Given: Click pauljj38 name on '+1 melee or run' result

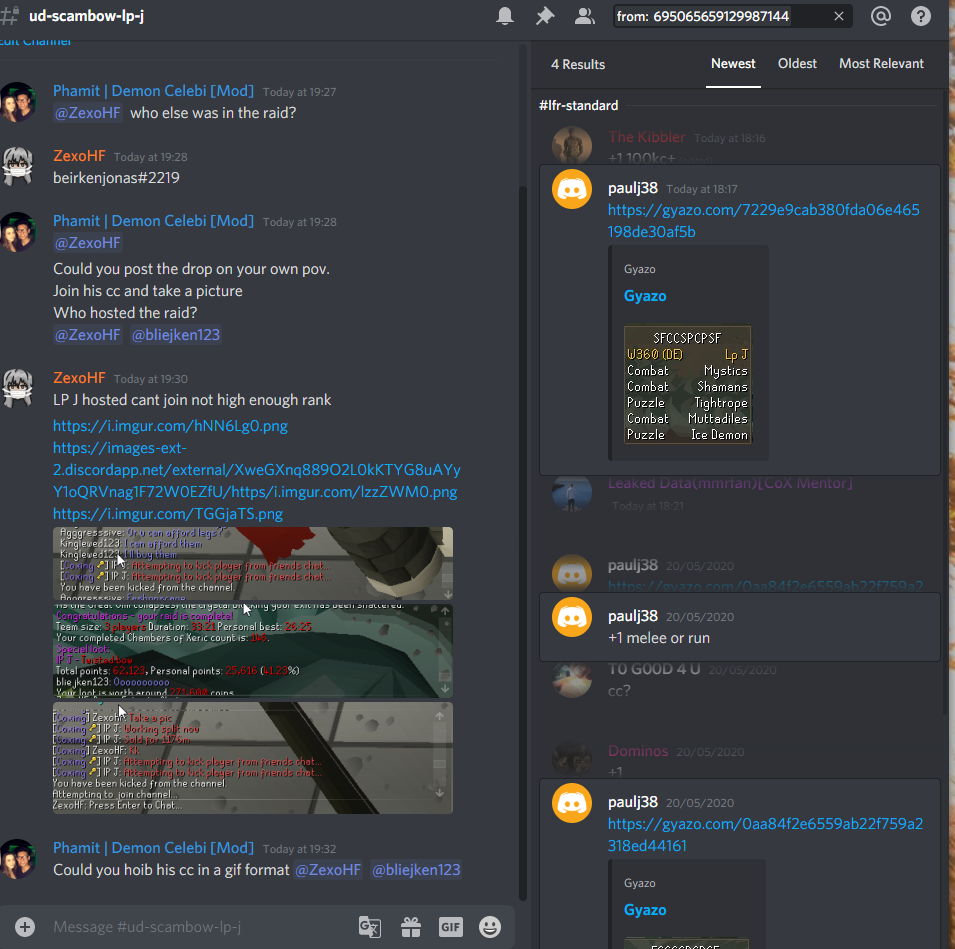Looking at the screenshot, I should click(x=633, y=616).
